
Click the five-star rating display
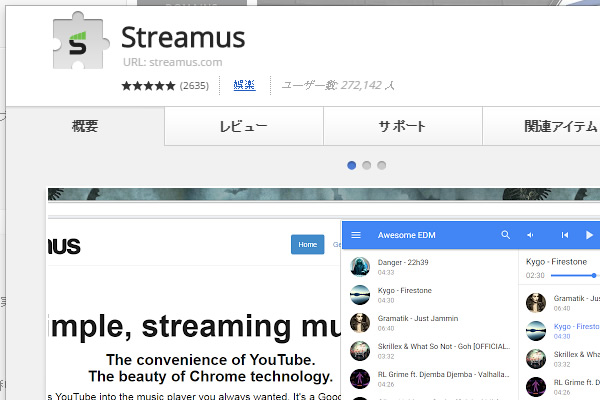coord(148,85)
